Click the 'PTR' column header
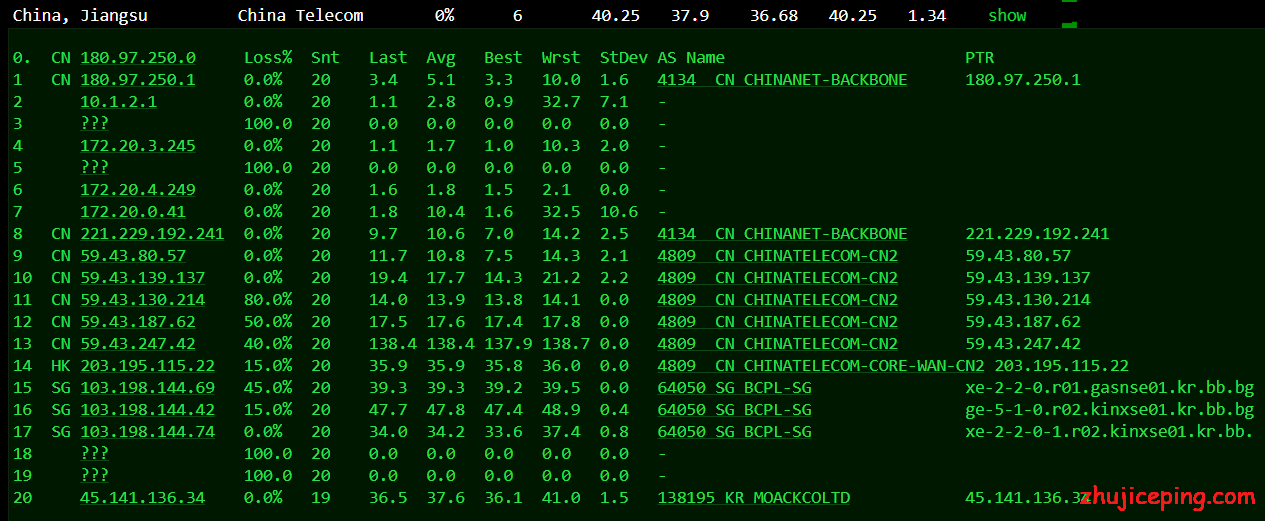The width and height of the screenshot is (1265, 521). pos(980,58)
